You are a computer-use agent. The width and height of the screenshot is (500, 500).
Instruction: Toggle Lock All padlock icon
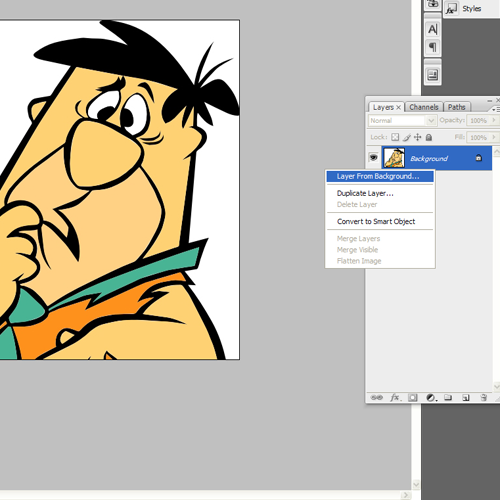coord(429,137)
